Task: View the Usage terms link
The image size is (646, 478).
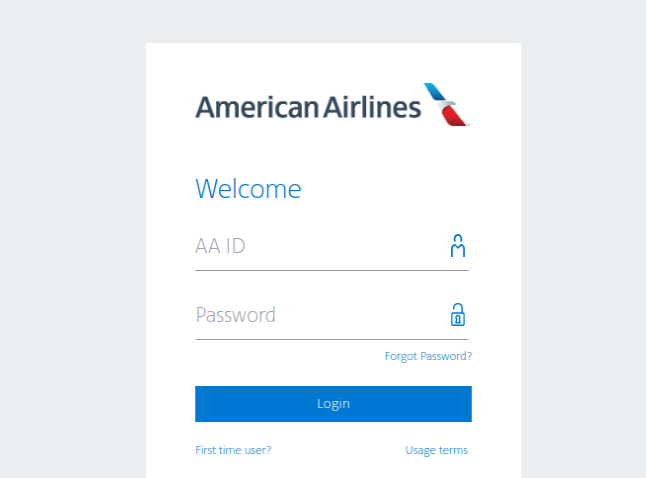Action: point(436,450)
